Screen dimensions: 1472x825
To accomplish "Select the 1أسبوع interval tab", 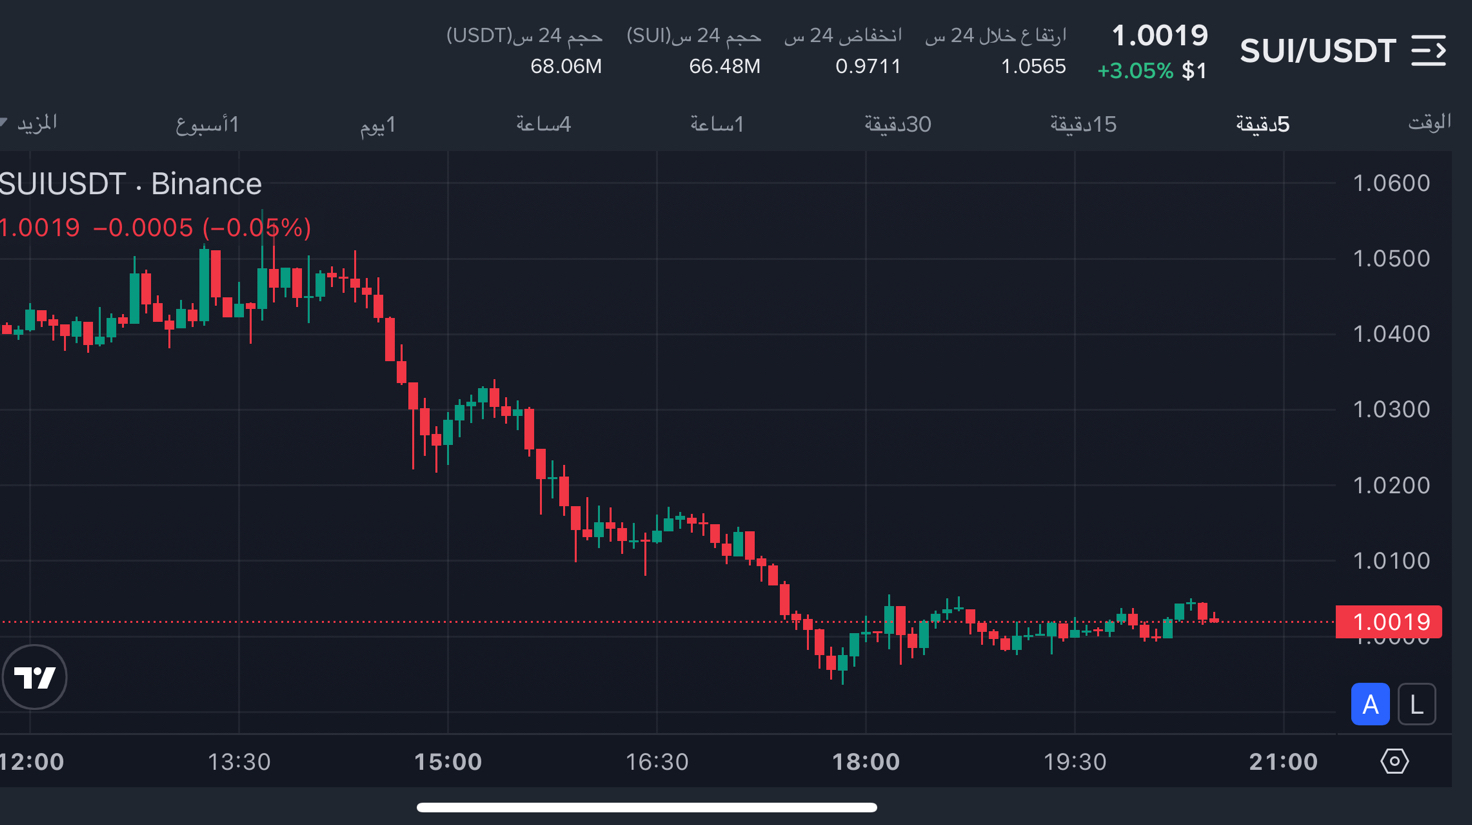I will coord(207,125).
